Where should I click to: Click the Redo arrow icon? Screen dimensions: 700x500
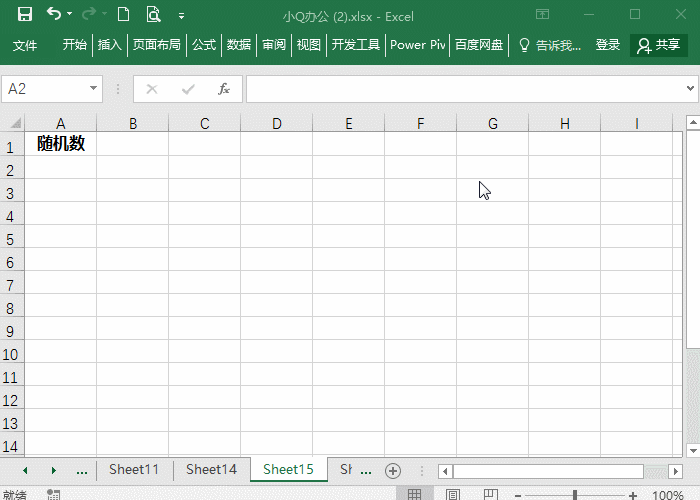coord(89,14)
